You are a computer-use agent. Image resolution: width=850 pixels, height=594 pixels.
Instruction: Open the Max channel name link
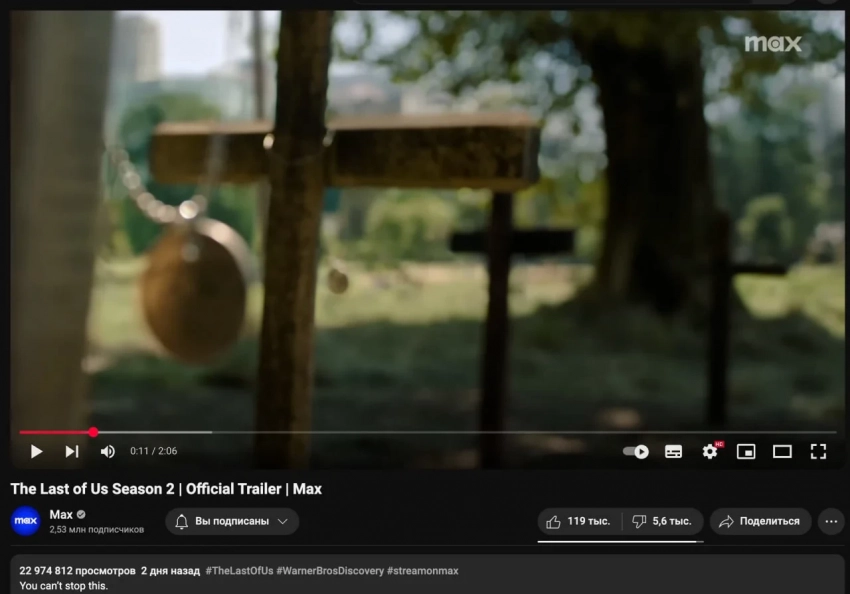61,514
